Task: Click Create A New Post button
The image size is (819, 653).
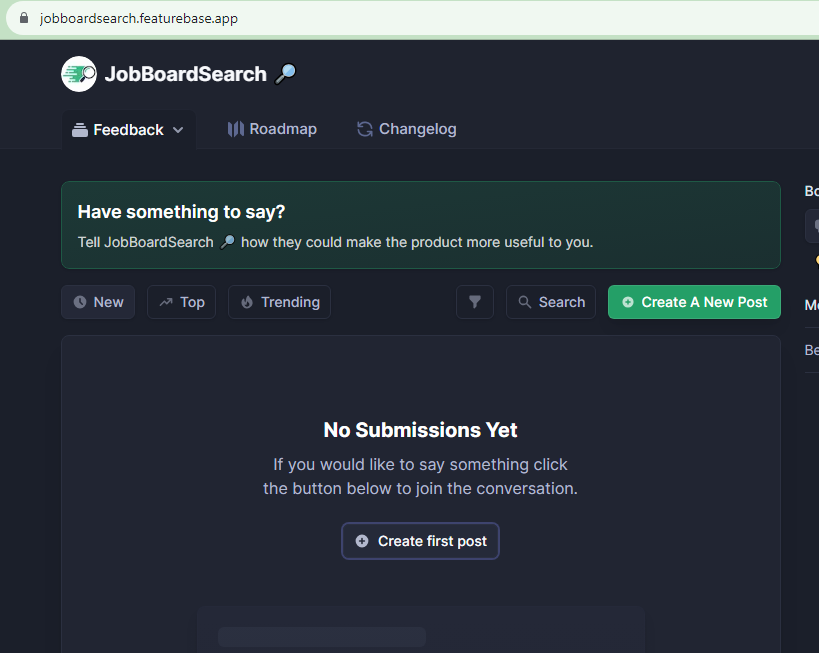Action: (694, 302)
